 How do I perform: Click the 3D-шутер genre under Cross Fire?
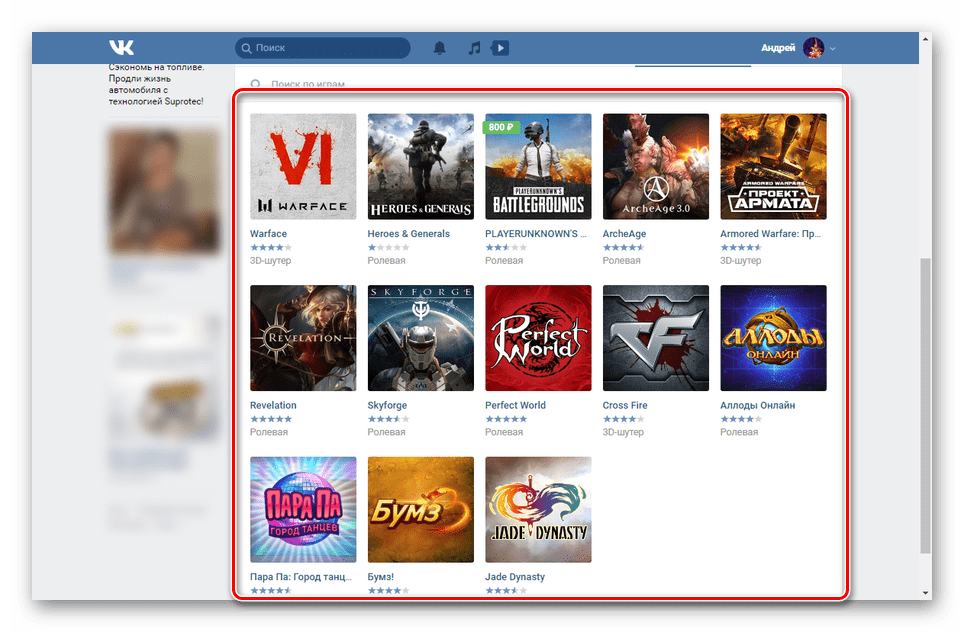pyautogui.click(x=623, y=432)
